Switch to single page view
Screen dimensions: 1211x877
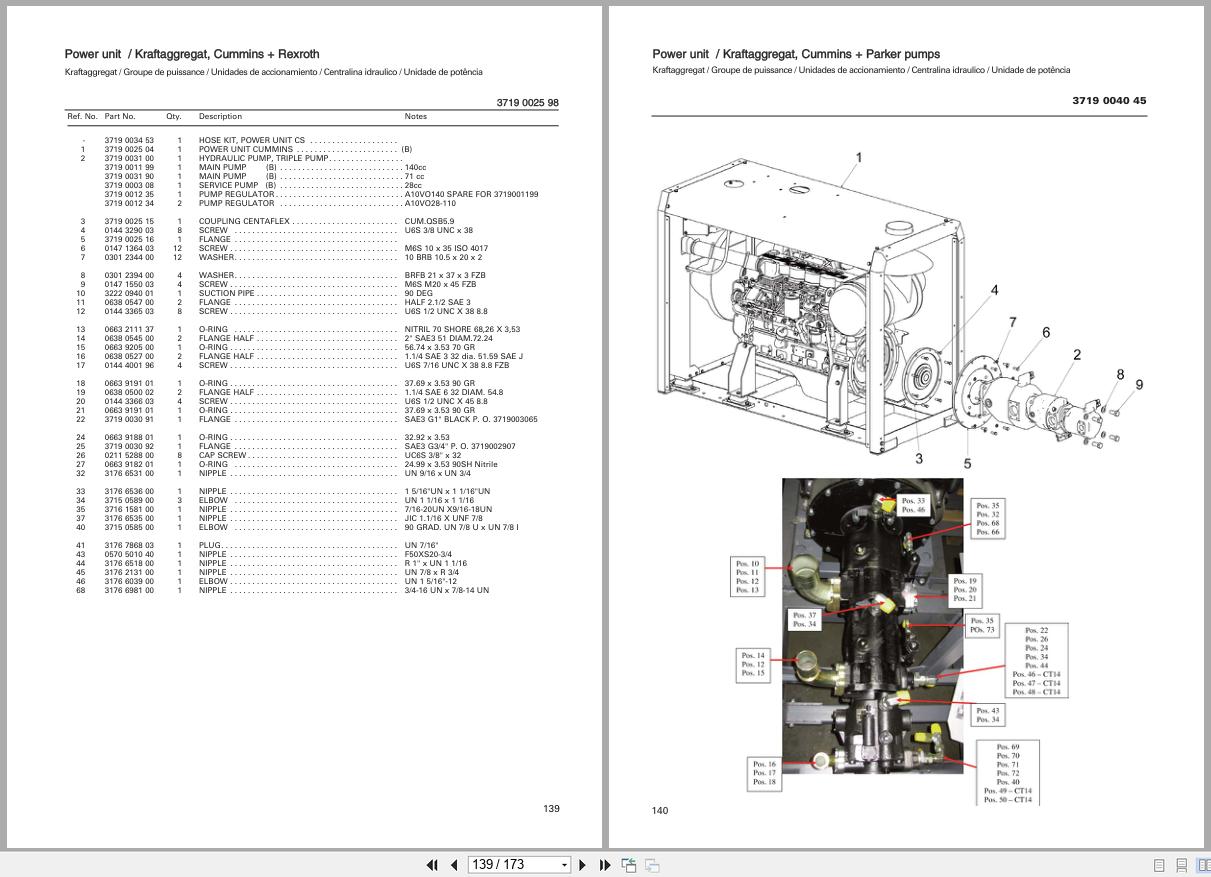coord(1159,866)
